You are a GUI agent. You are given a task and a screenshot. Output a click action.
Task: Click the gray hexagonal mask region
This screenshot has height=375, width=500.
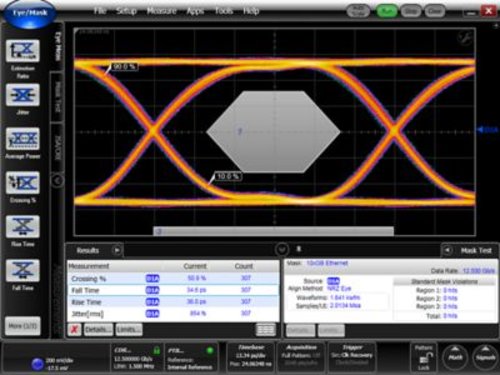coord(273,132)
